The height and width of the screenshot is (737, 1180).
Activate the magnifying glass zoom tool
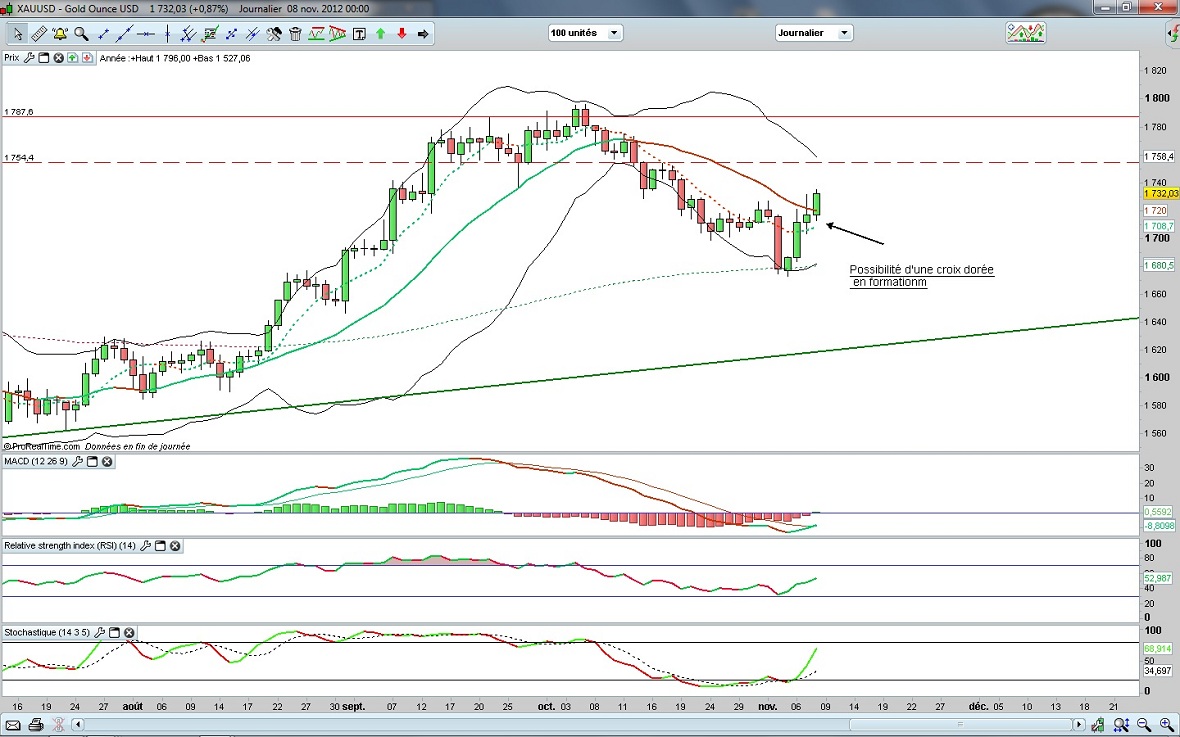81,34
